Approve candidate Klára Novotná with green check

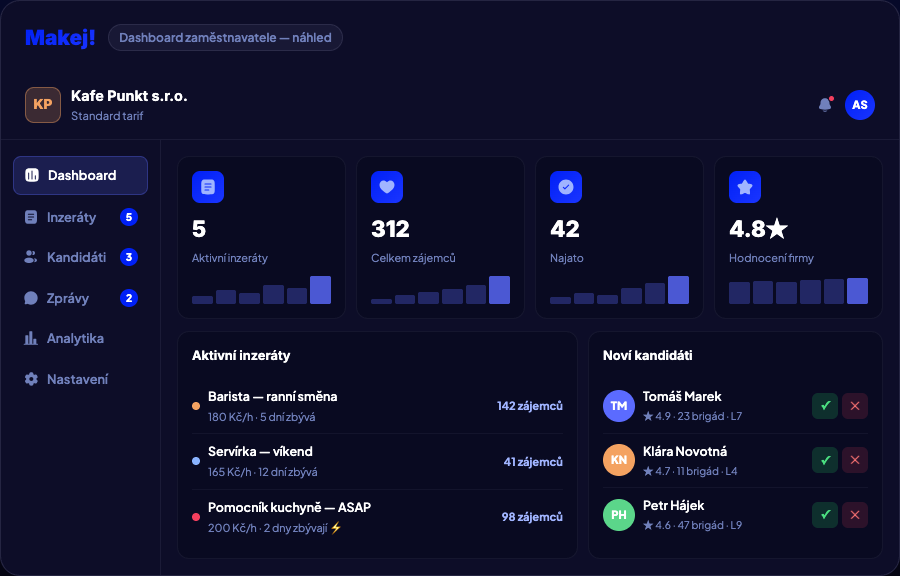[825, 460]
